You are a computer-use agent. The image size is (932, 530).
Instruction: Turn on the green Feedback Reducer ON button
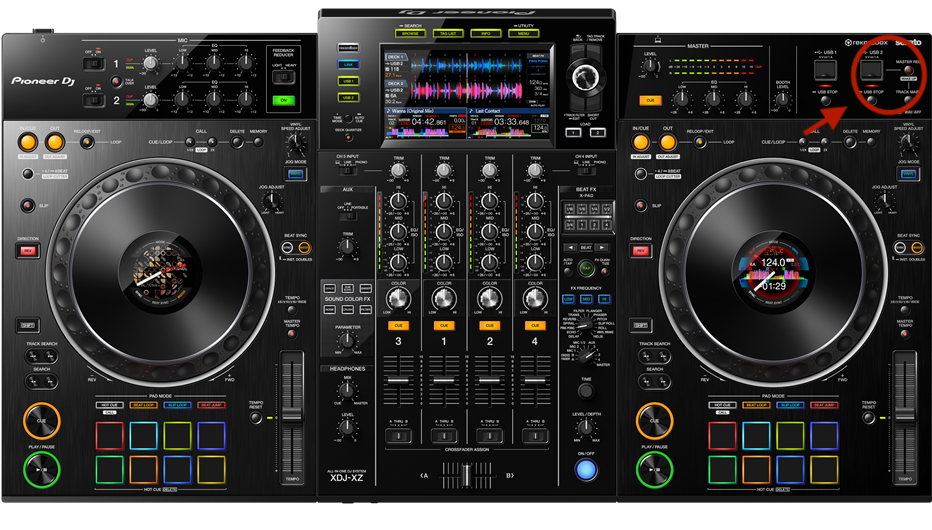pos(284,100)
